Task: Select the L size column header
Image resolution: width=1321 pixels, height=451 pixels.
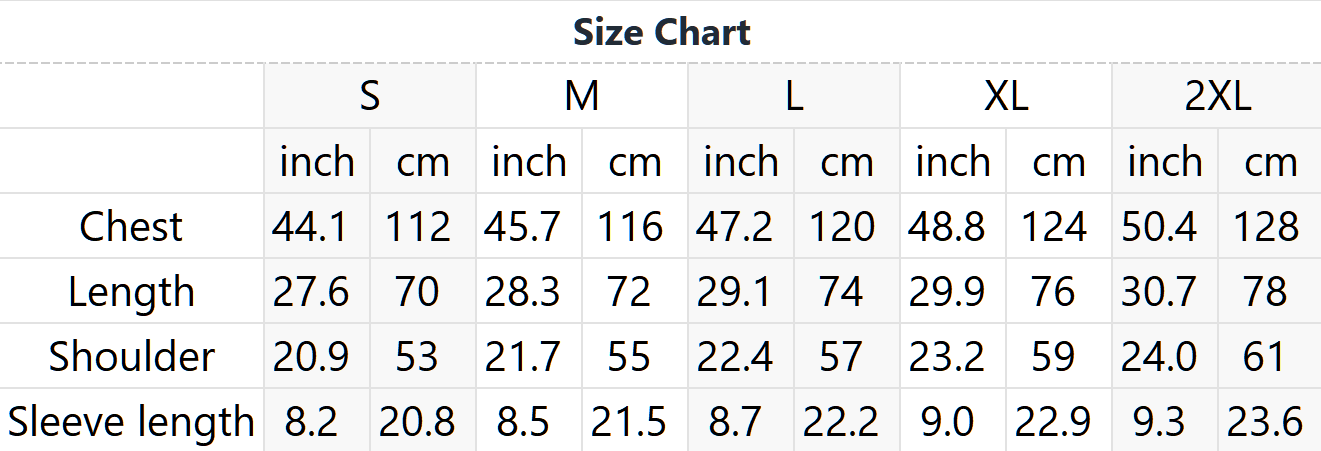Action: coord(794,96)
